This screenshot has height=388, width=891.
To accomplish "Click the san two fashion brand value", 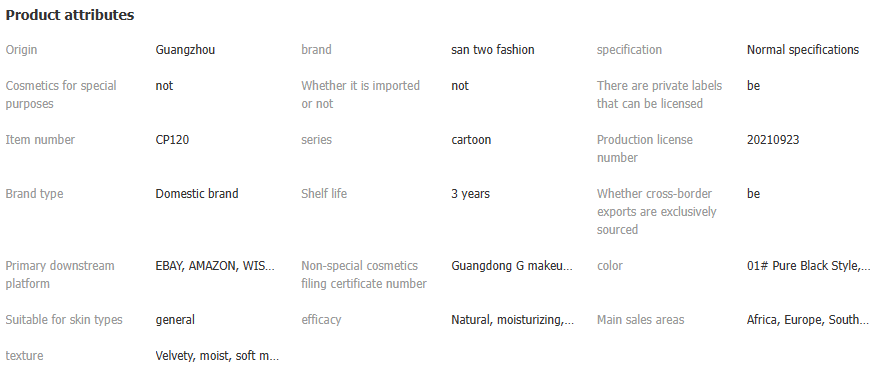I will click(493, 50).
